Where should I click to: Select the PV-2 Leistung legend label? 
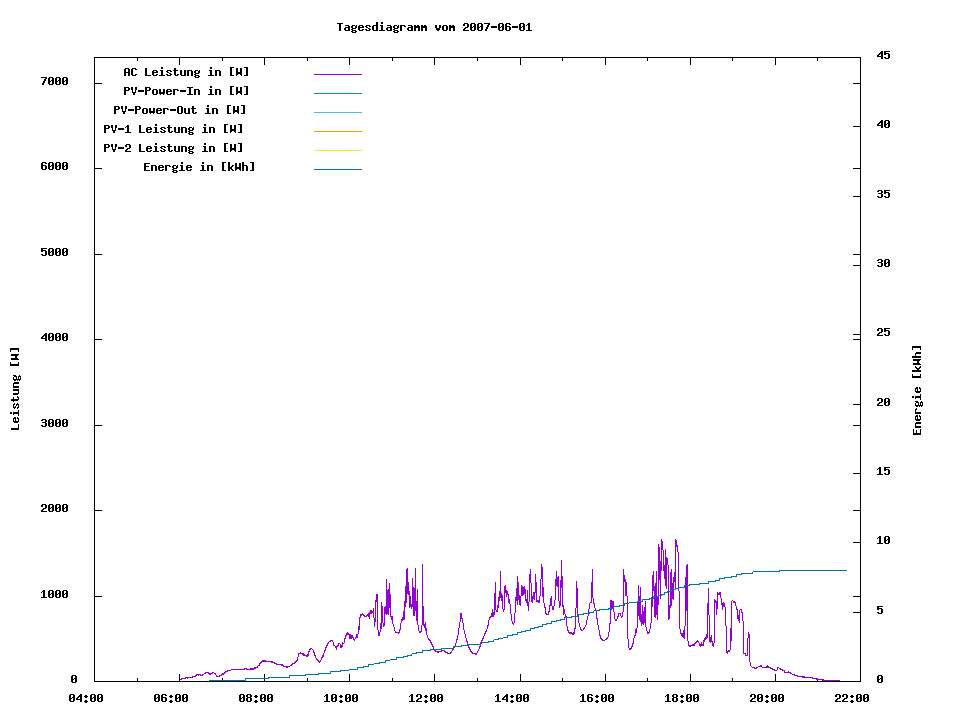point(173,148)
